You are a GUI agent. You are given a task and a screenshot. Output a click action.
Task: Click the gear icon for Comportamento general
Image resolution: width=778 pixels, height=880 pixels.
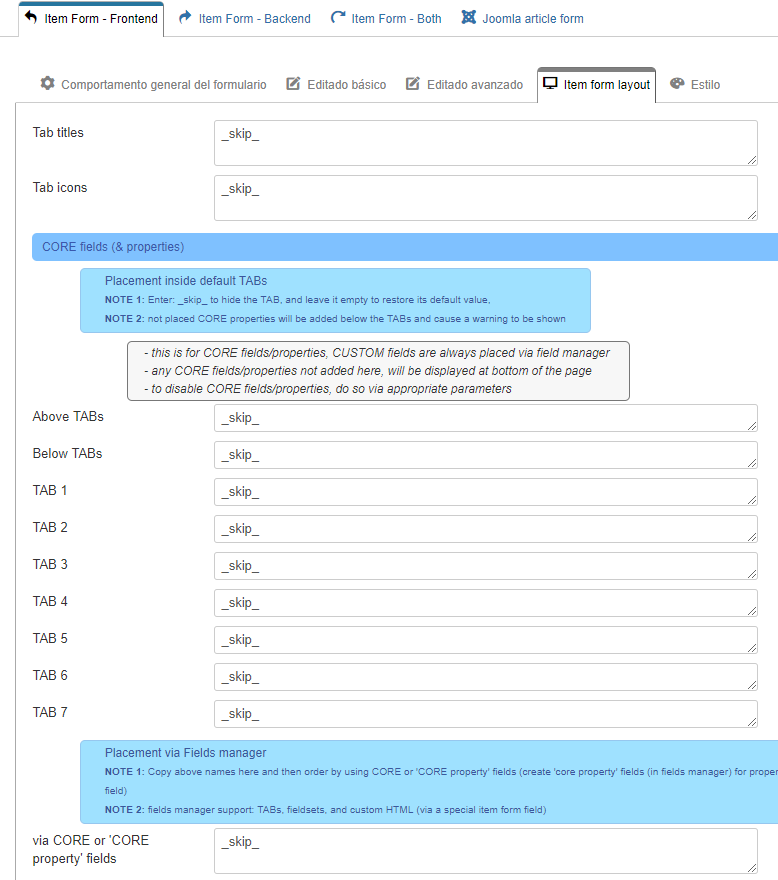[x=47, y=84]
